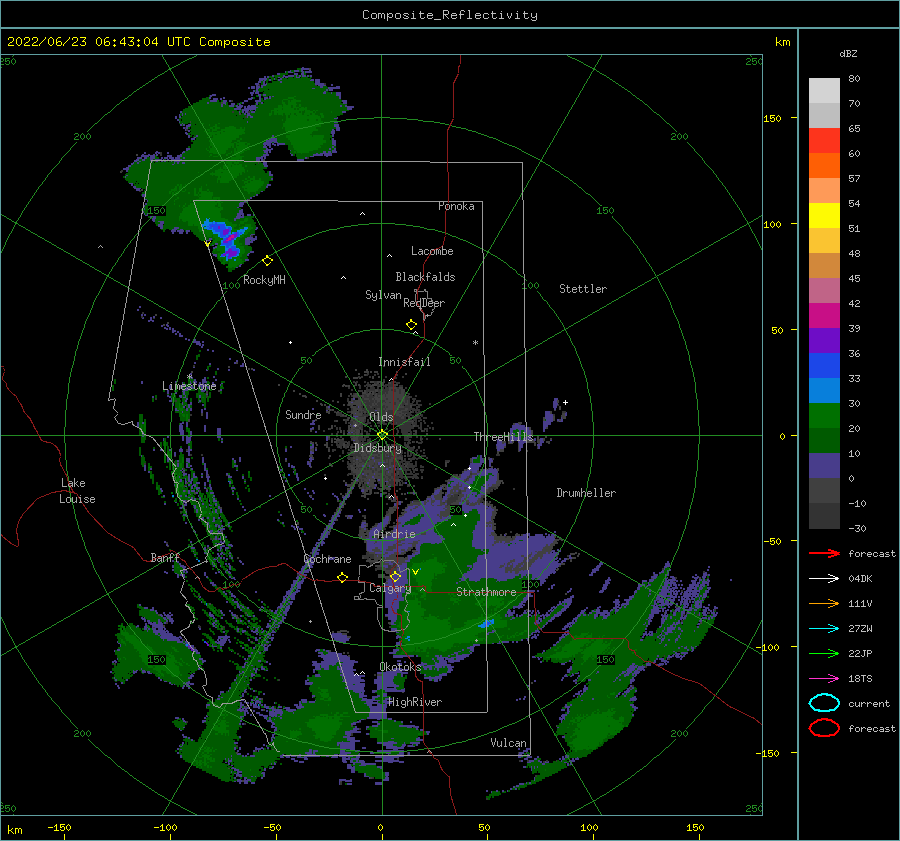The width and height of the screenshot is (900, 841).
Task: Click the blue echo cell southeast of Strathmore
Action: point(486,623)
